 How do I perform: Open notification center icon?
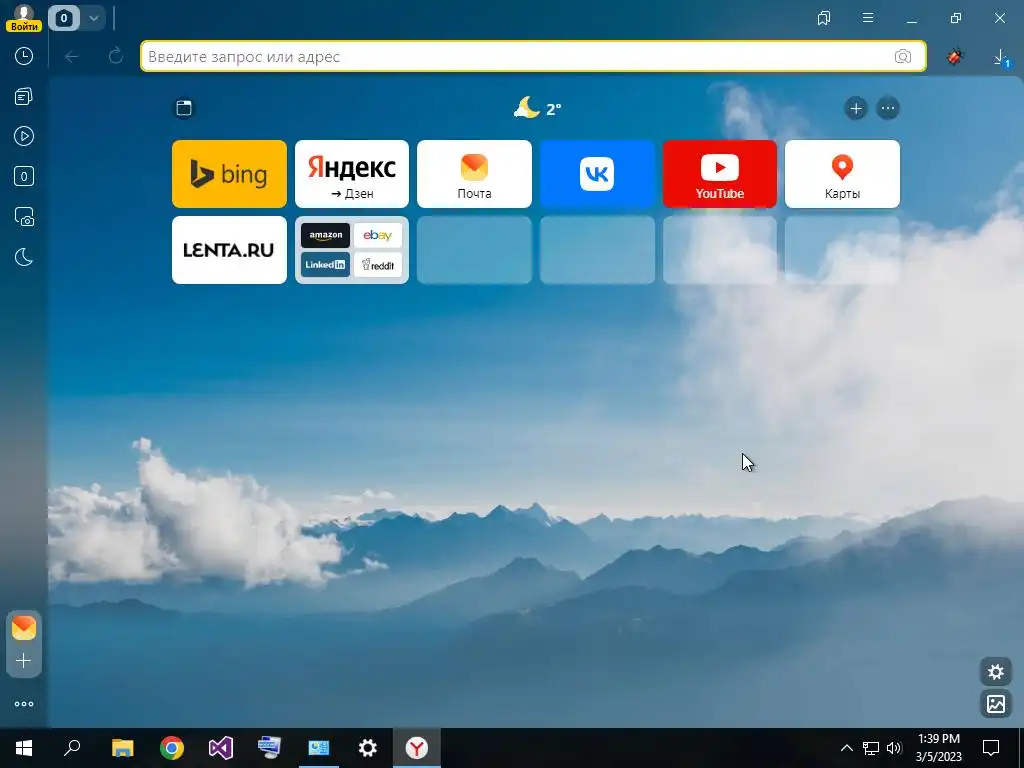[x=991, y=748]
